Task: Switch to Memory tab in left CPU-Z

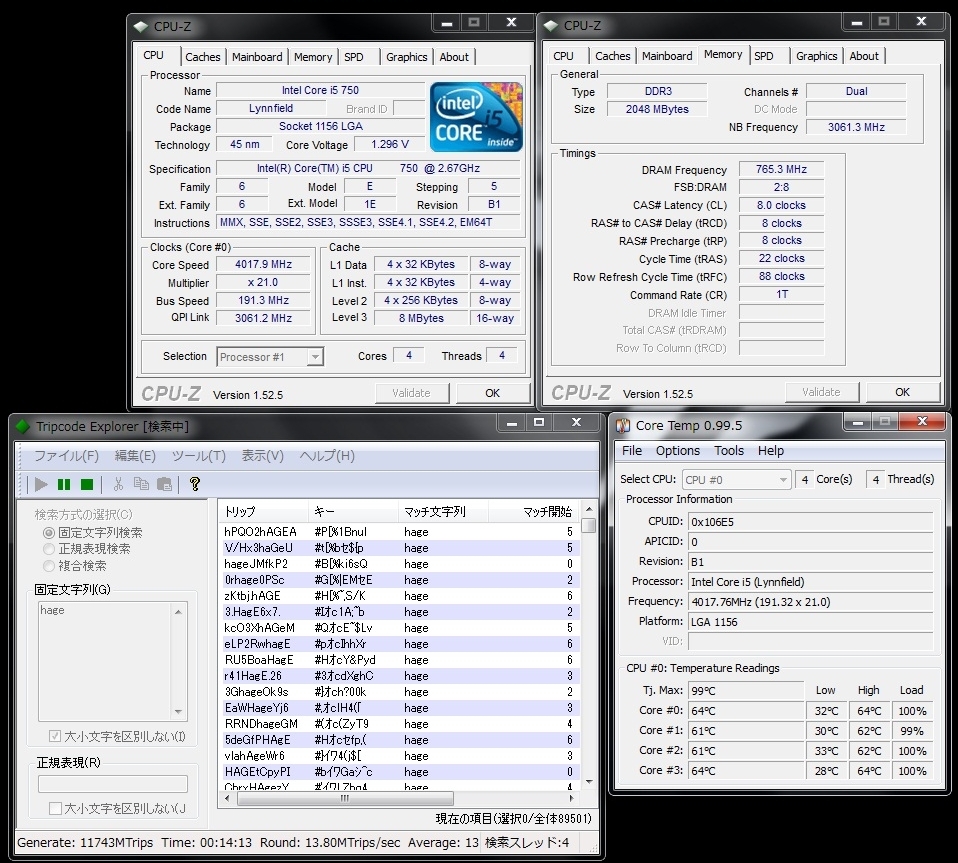Action: point(313,57)
